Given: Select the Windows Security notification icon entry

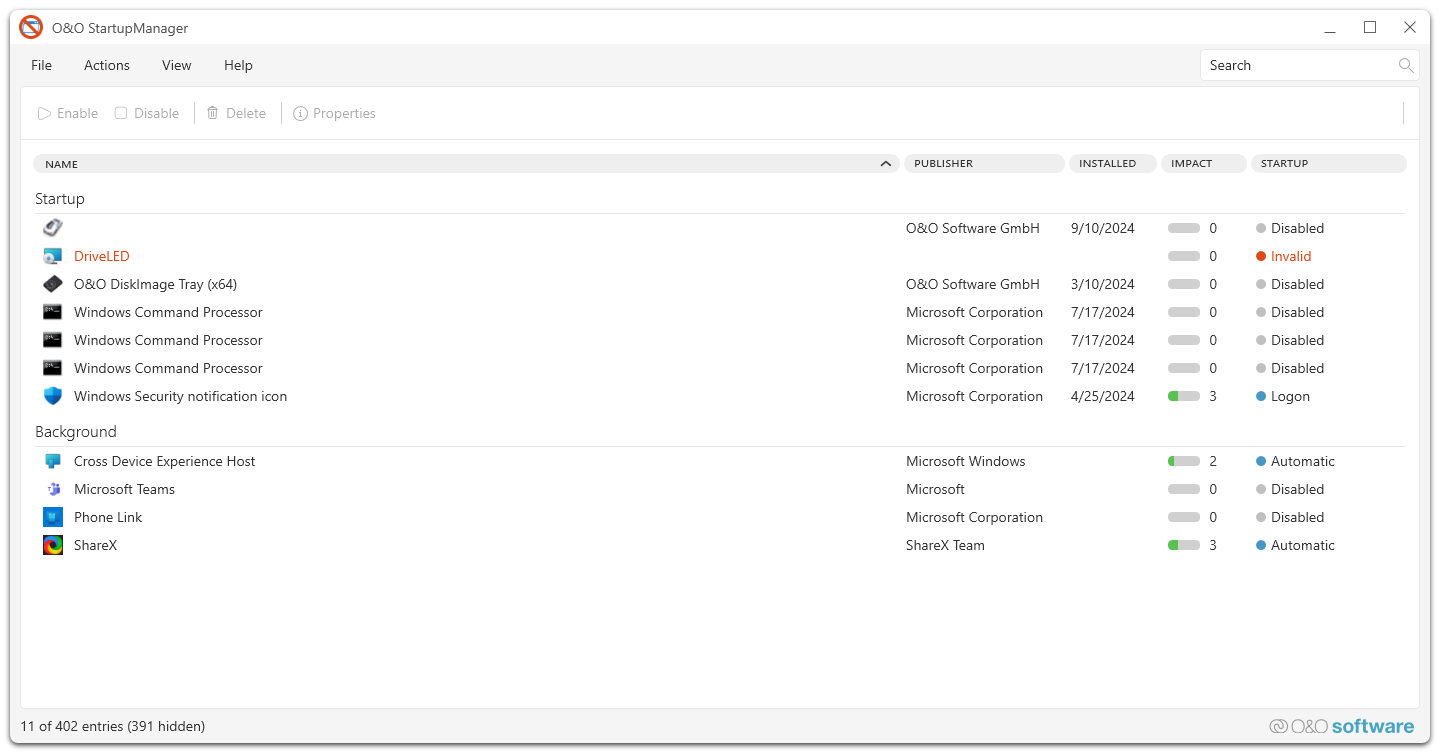Looking at the screenshot, I should pyautogui.click(x=181, y=396).
